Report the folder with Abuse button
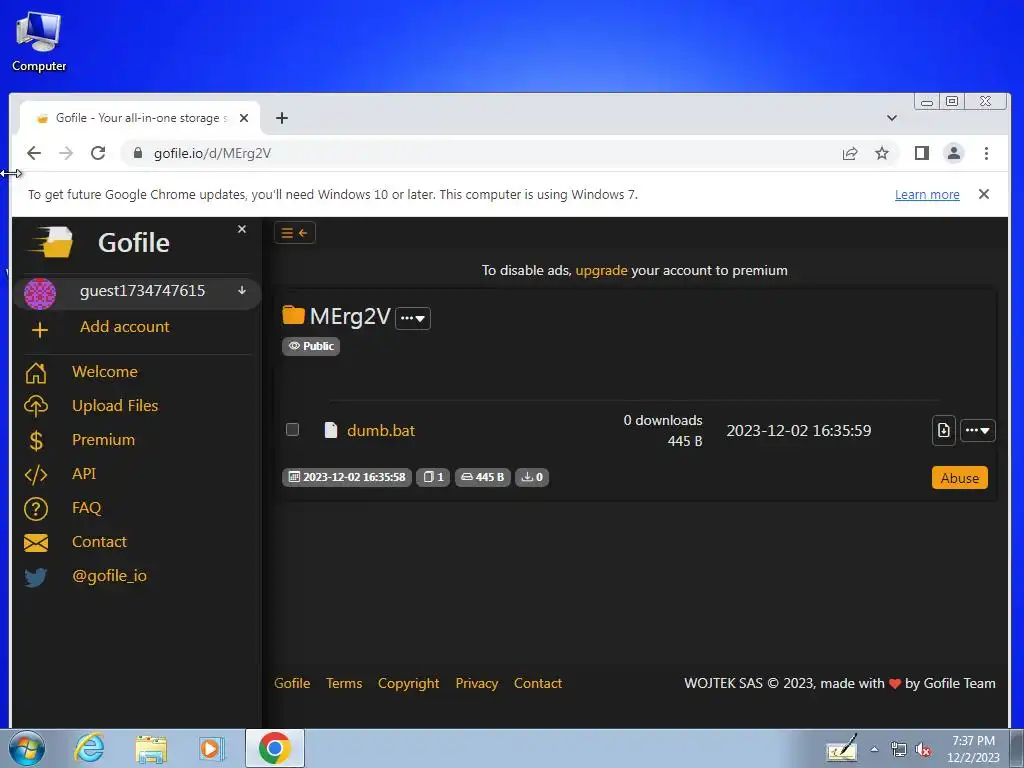 point(959,478)
